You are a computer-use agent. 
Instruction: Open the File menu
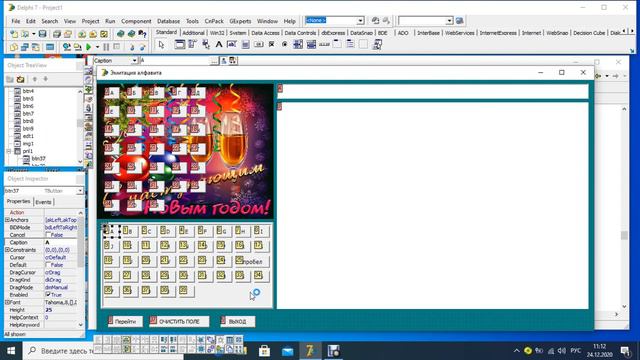pyautogui.click(x=16, y=21)
